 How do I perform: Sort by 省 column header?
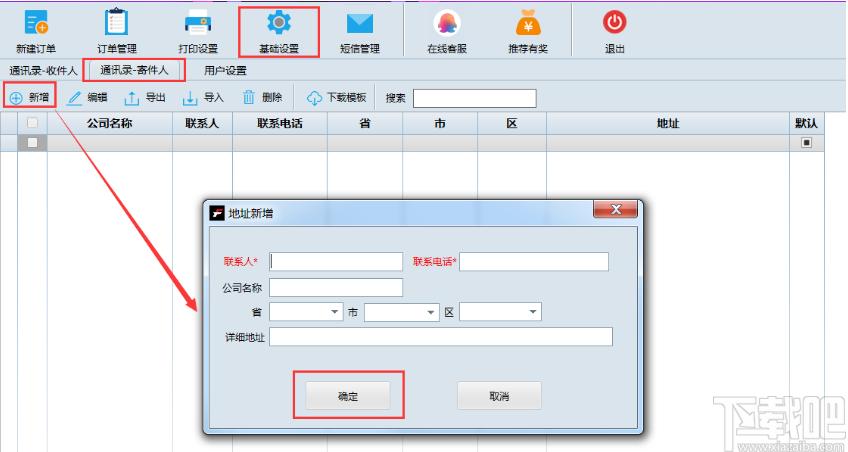(x=365, y=123)
